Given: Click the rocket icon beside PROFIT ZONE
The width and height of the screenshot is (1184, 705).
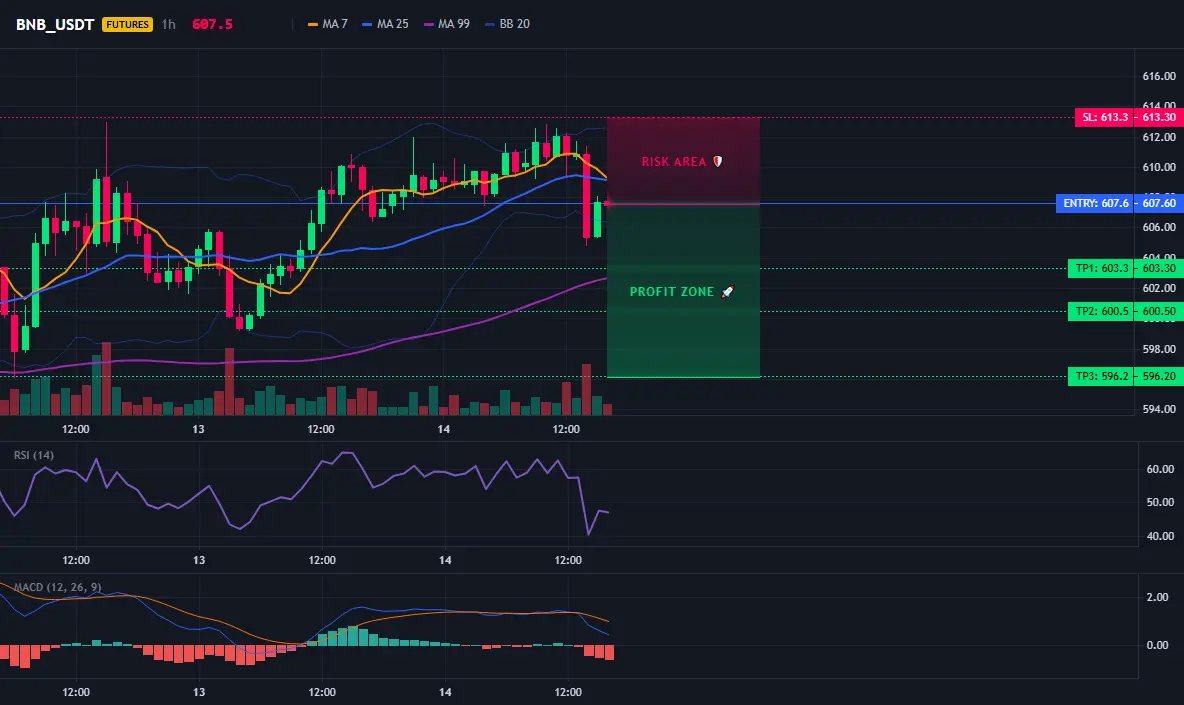Looking at the screenshot, I should [727, 291].
